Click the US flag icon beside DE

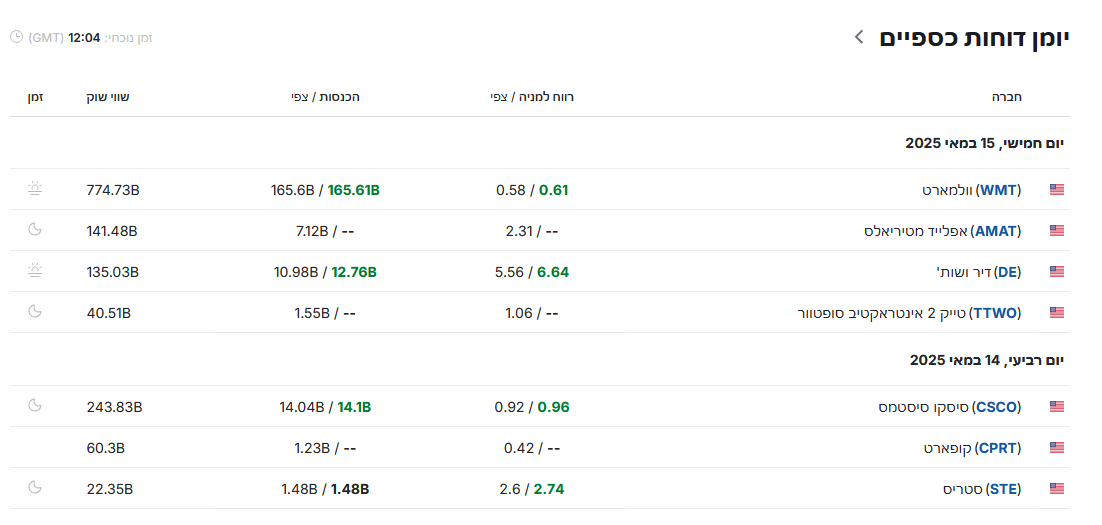[x=1056, y=271]
